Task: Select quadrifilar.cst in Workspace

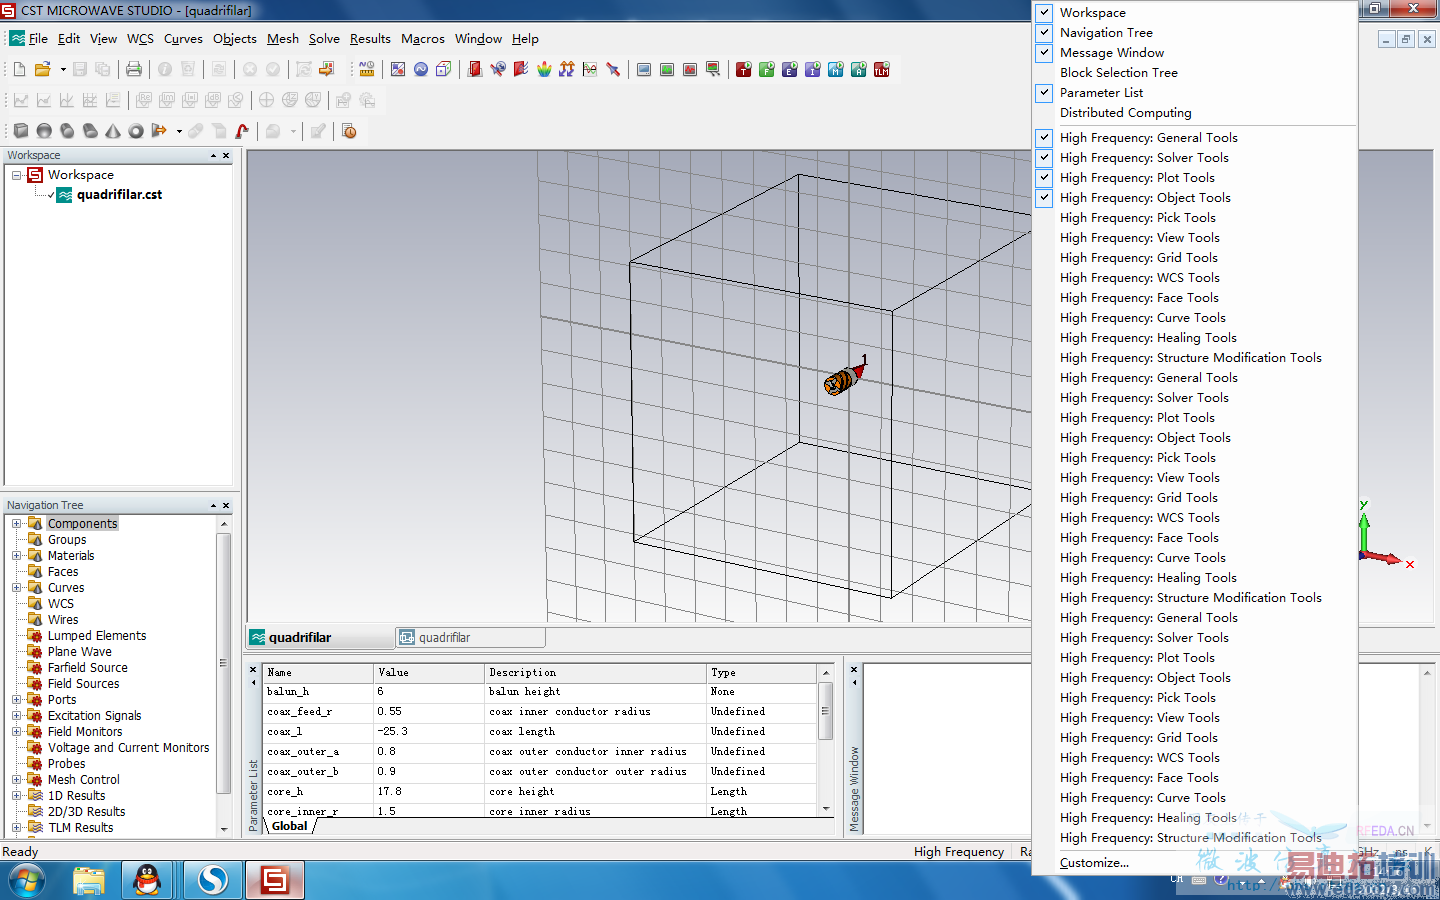Action: click(119, 195)
